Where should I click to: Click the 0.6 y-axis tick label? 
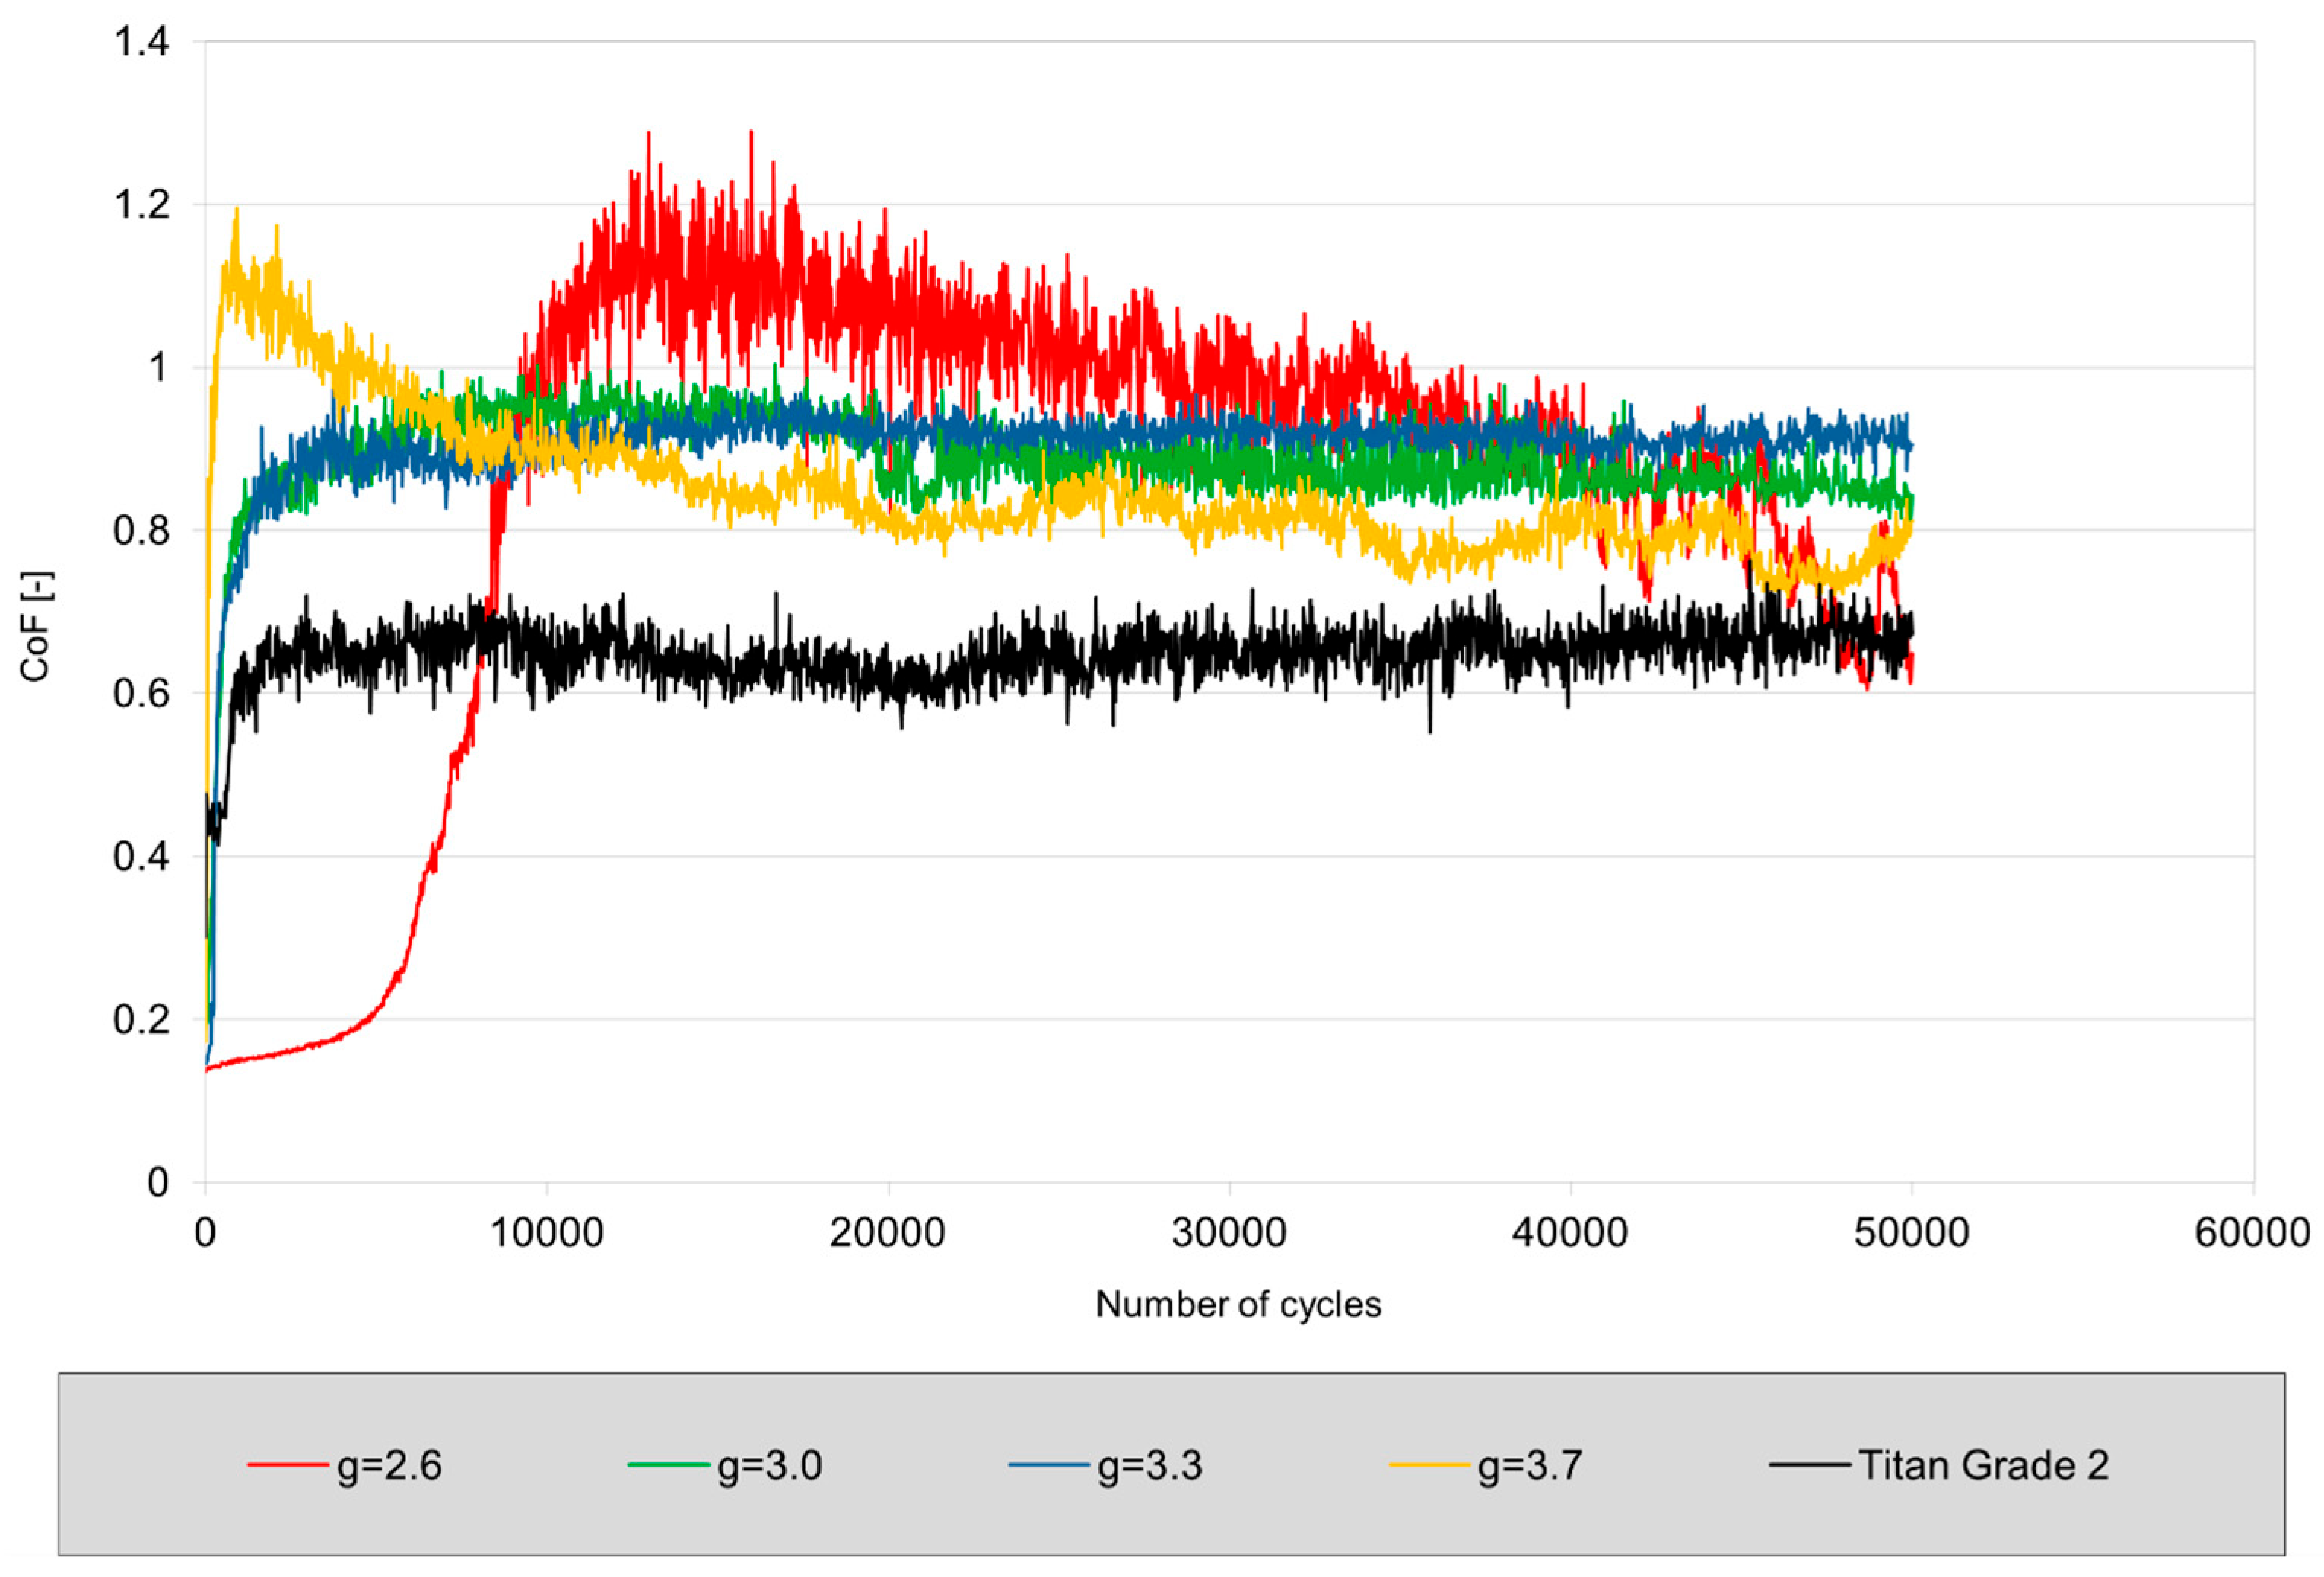[x=141, y=693]
